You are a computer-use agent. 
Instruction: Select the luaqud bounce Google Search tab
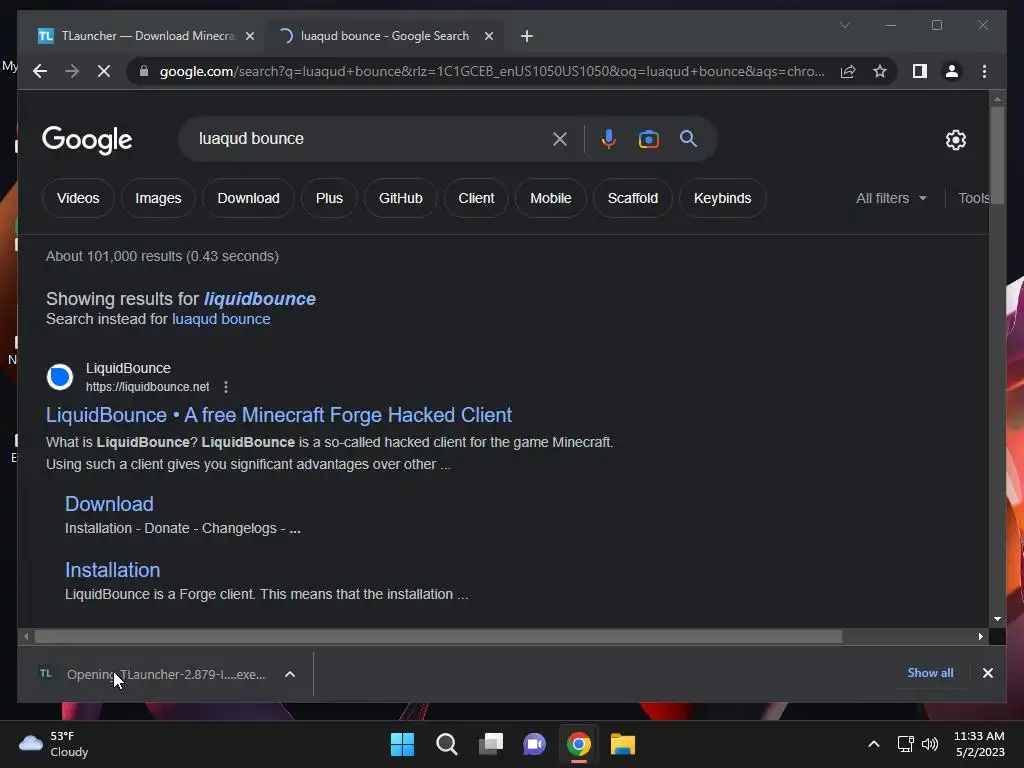click(x=385, y=36)
